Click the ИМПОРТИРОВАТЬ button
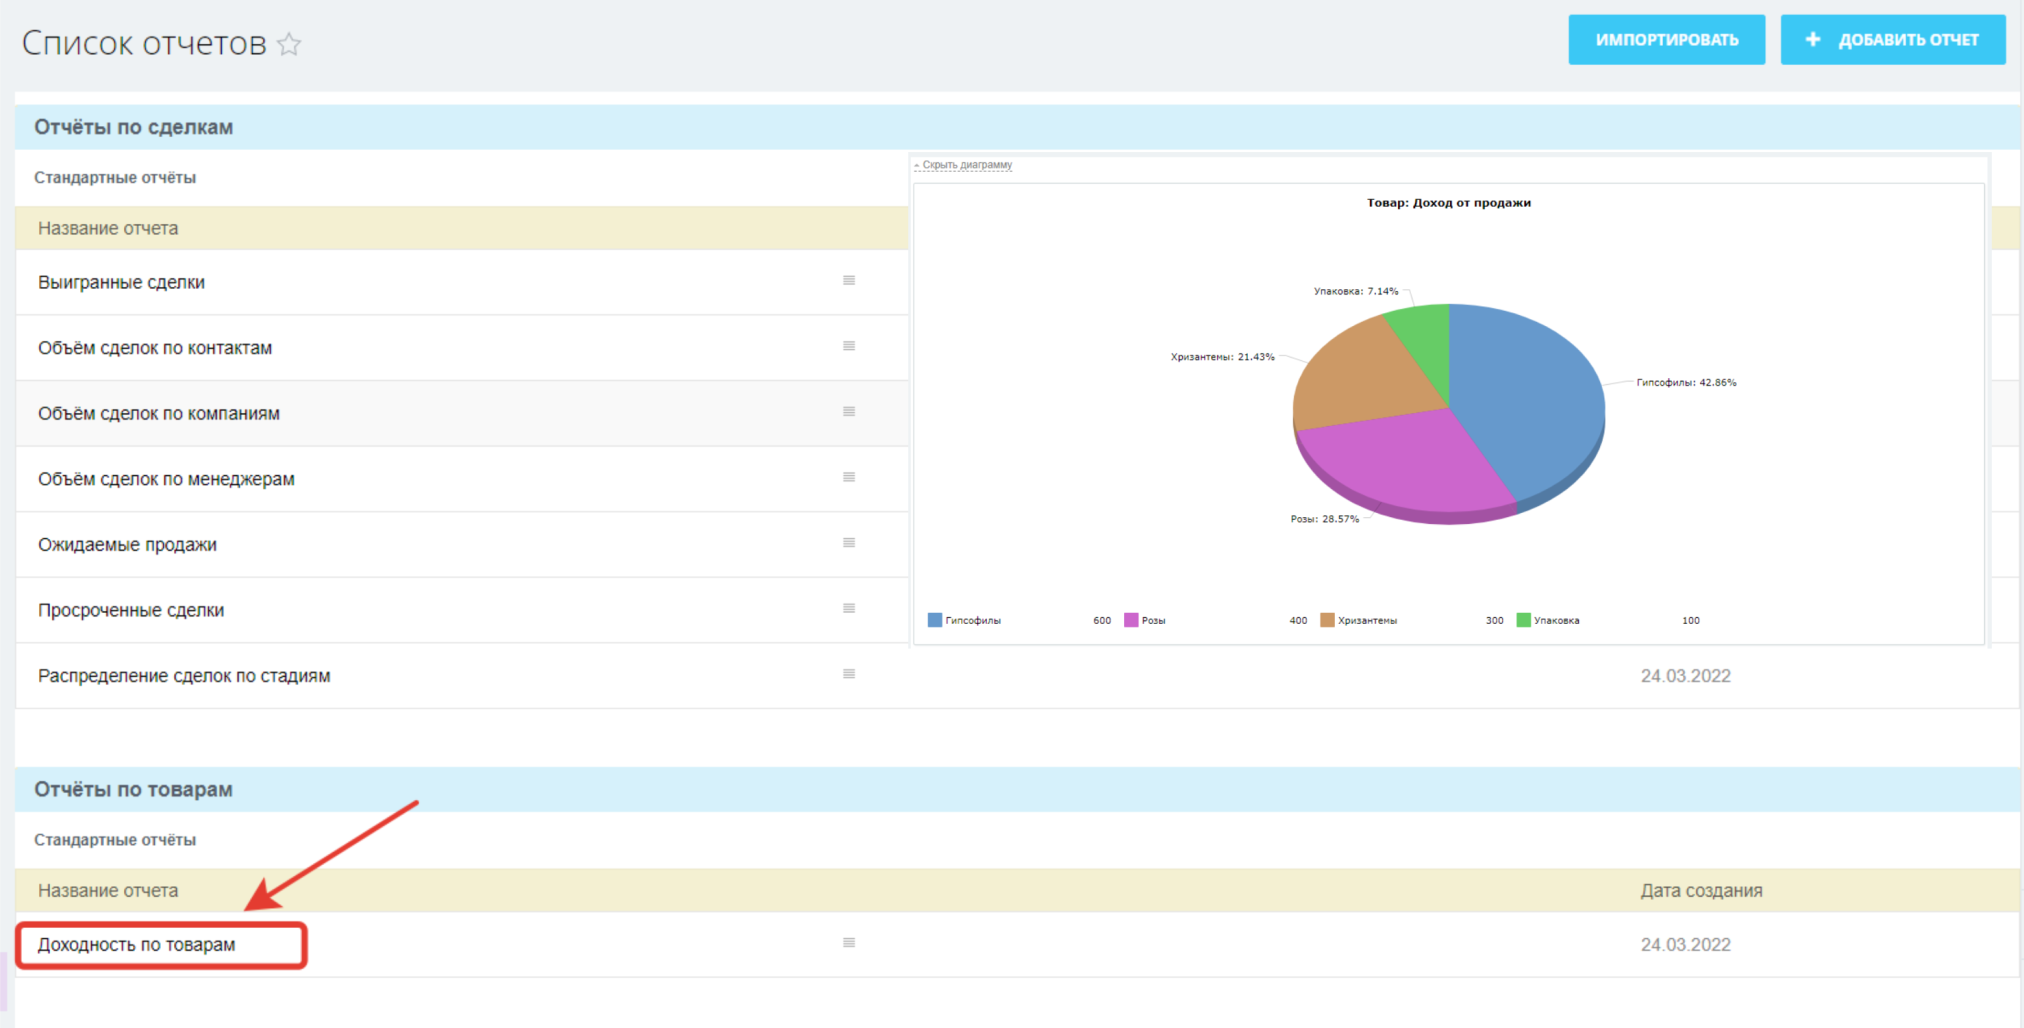This screenshot has width=2024, height=1028. pyautogui.click(x=1666, y=40)
